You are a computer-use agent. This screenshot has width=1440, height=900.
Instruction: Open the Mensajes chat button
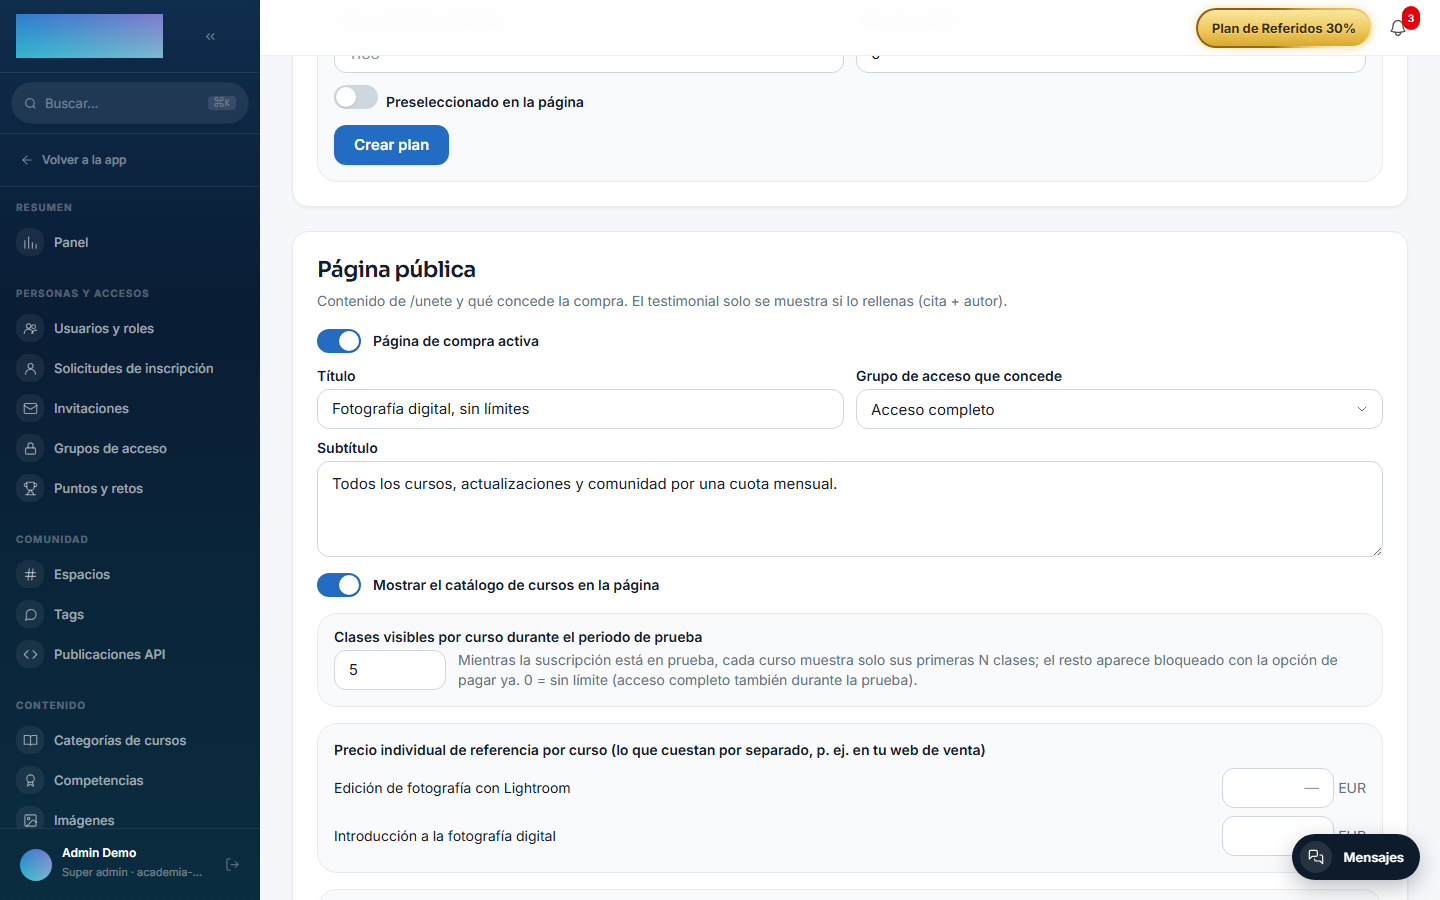tap(1356, 857)
